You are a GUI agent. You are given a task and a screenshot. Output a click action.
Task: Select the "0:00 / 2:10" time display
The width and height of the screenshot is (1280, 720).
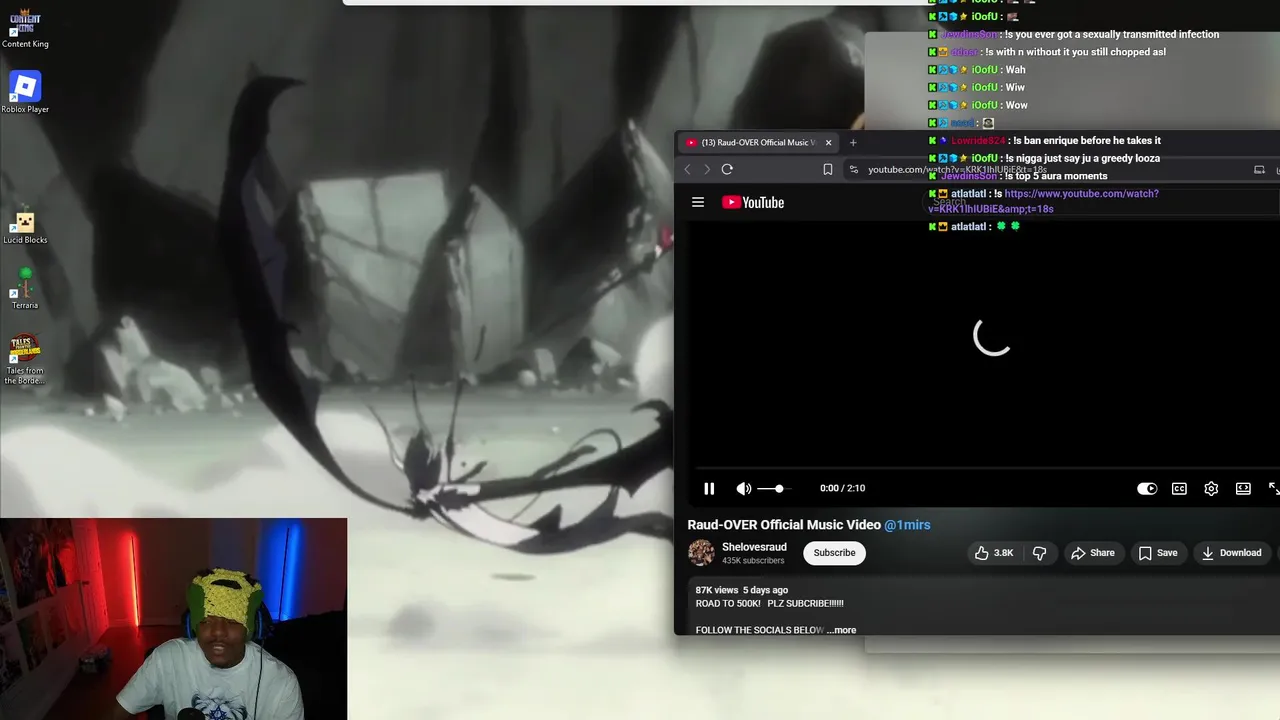pos(842,488)
